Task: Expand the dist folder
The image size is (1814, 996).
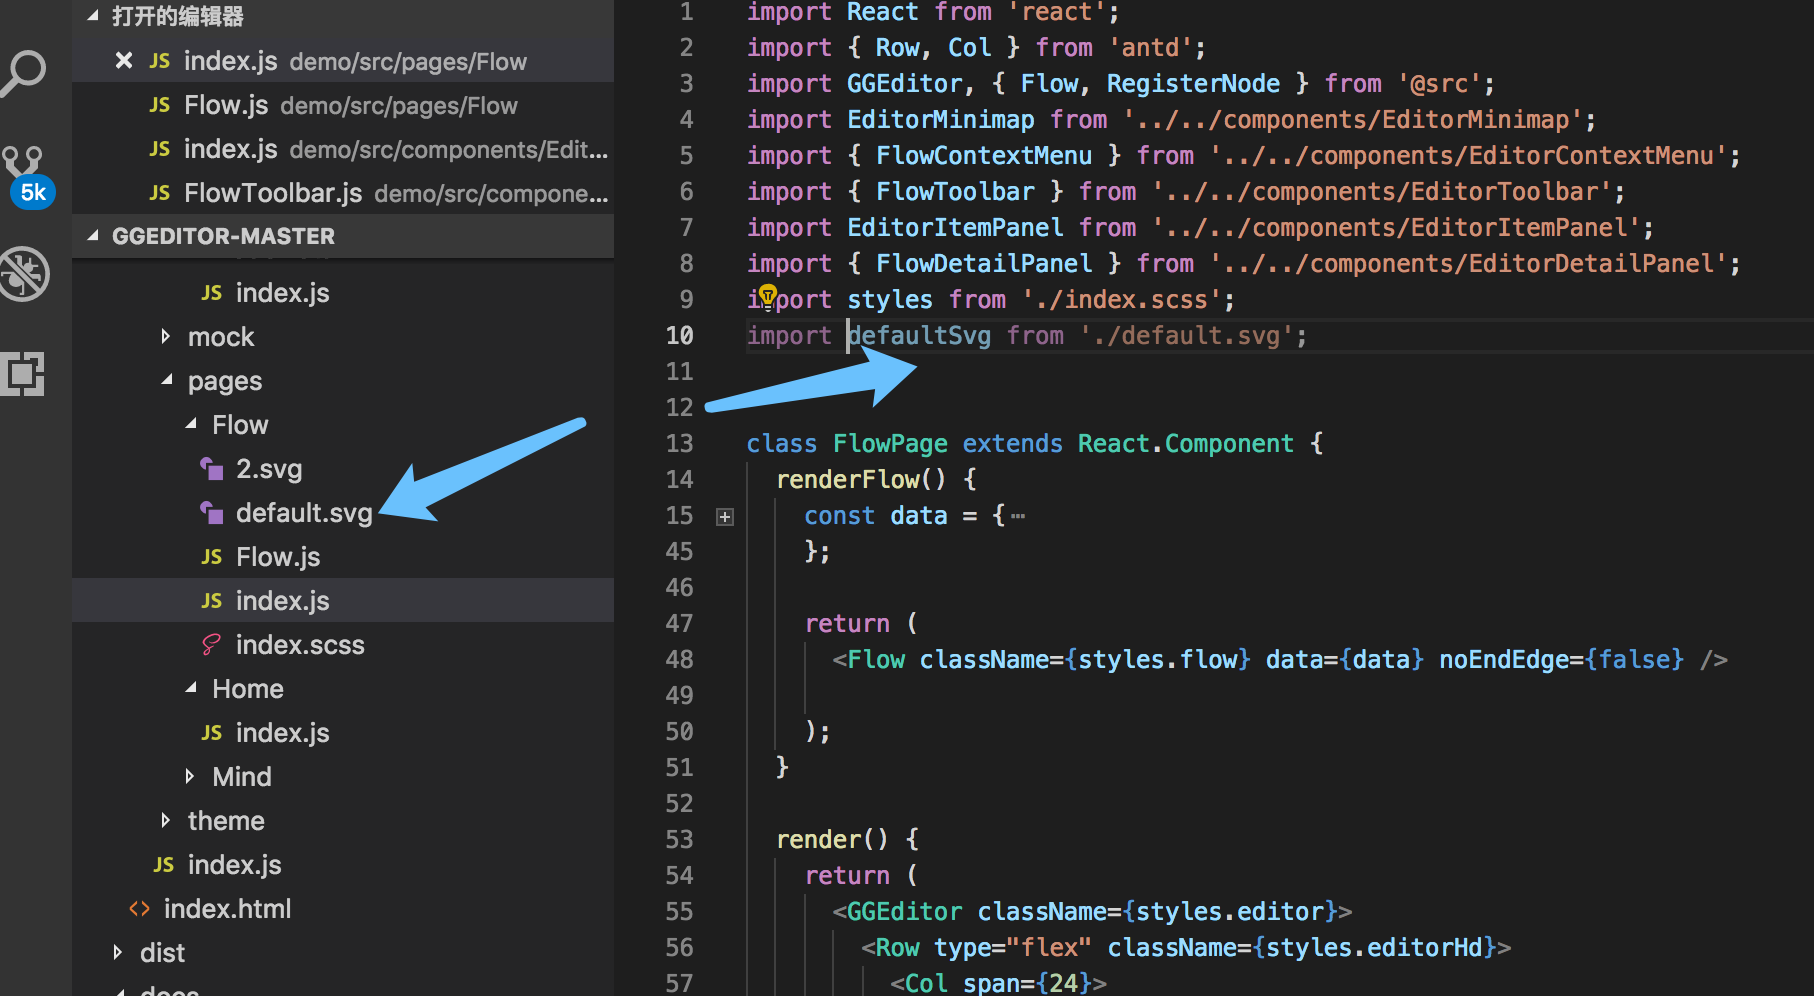Action: point(117,952)
